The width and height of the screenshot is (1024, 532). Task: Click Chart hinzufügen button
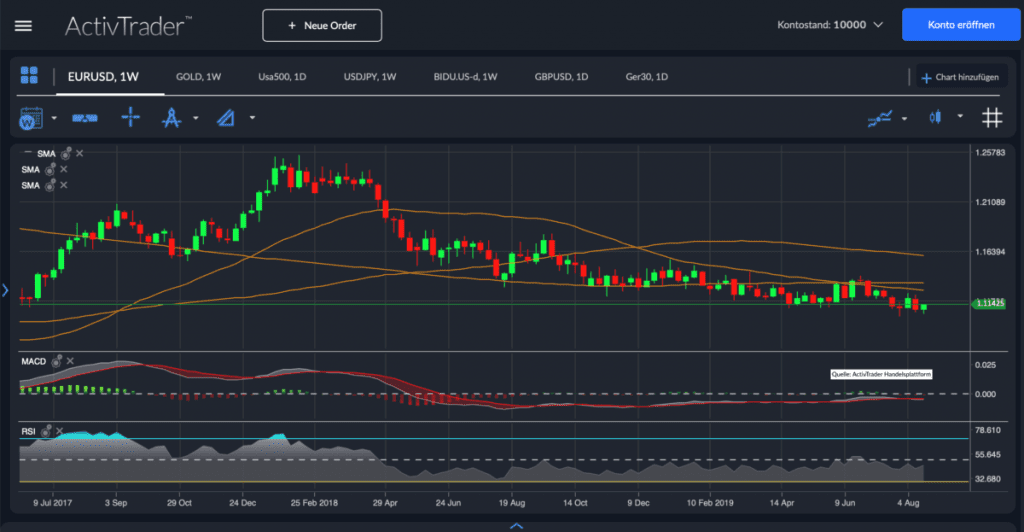tap(961, 77)
